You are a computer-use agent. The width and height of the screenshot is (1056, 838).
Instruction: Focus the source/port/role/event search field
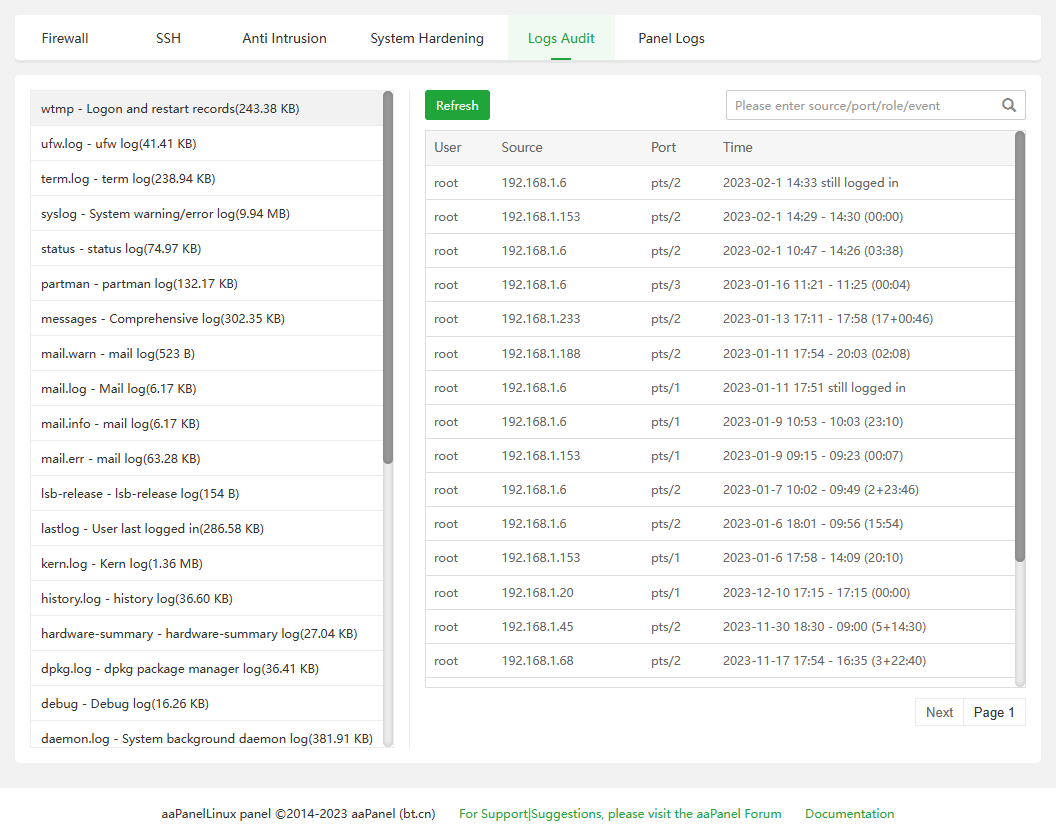[862, 105]
